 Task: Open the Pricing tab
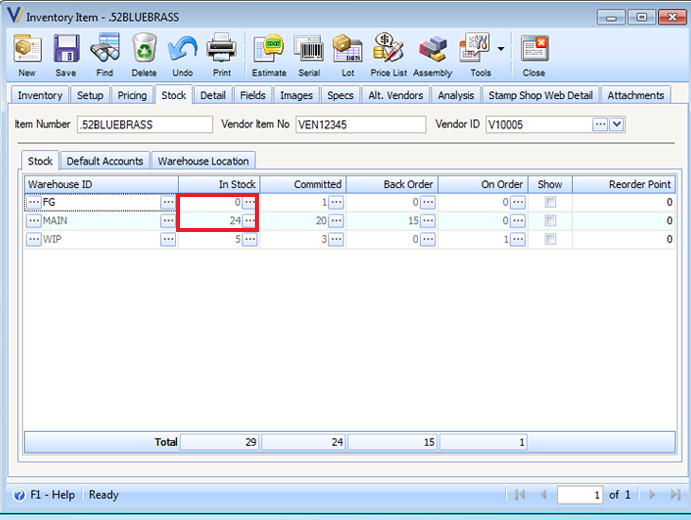pos(132,95)
